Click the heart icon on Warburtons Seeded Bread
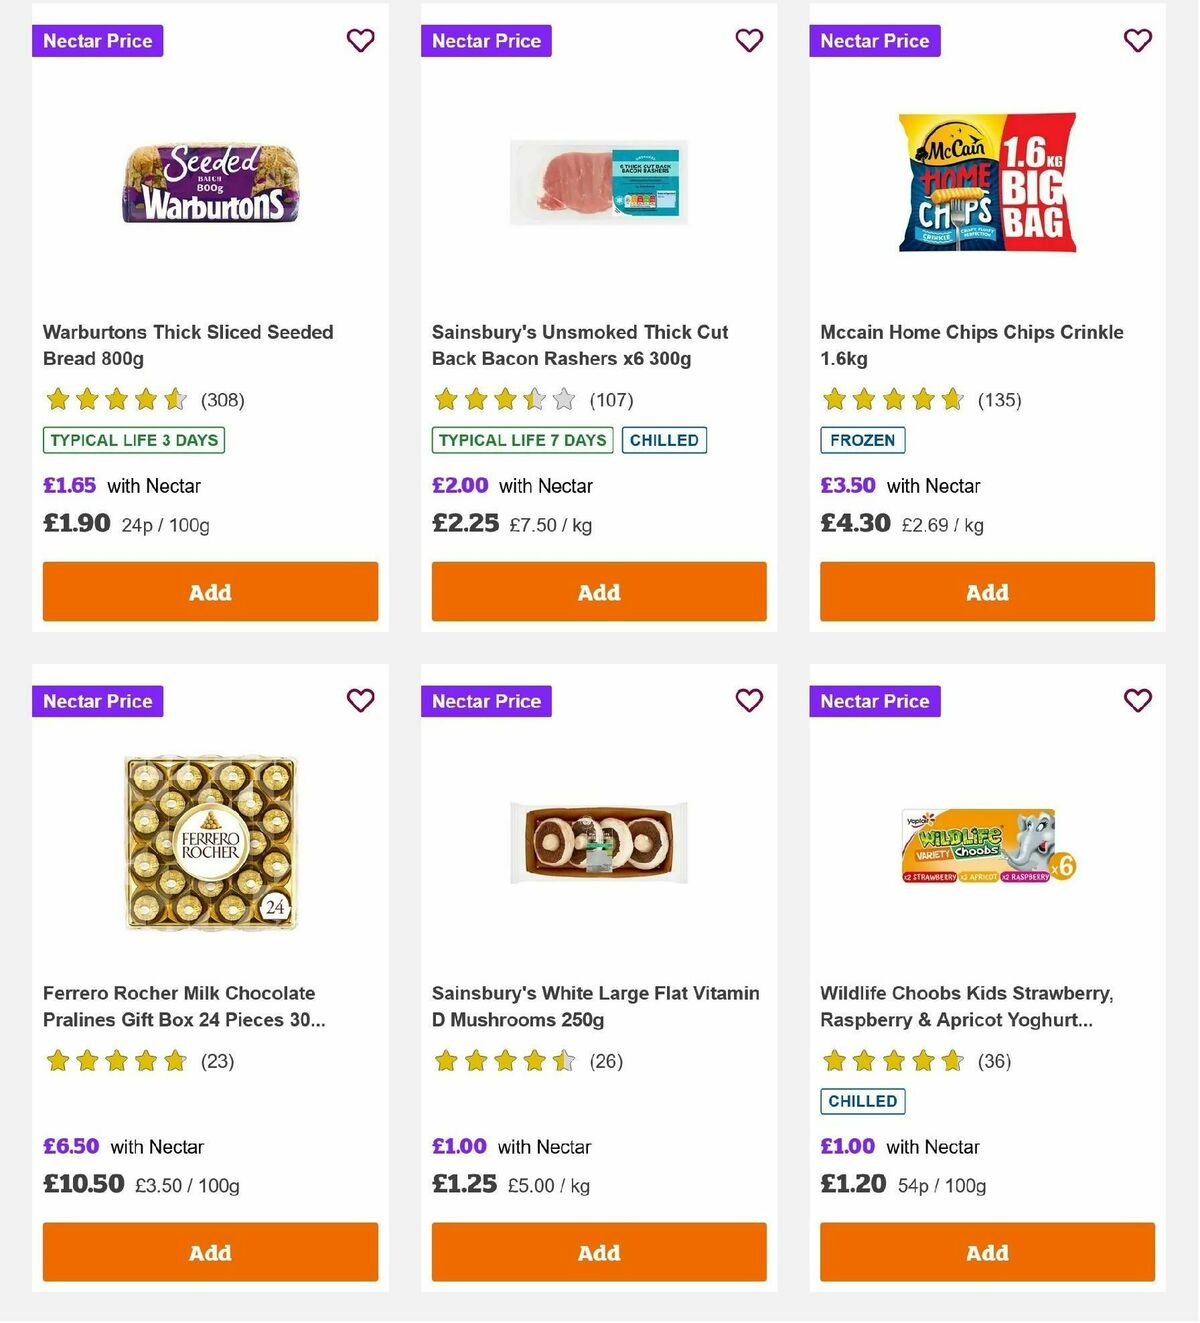 point(360,41)
